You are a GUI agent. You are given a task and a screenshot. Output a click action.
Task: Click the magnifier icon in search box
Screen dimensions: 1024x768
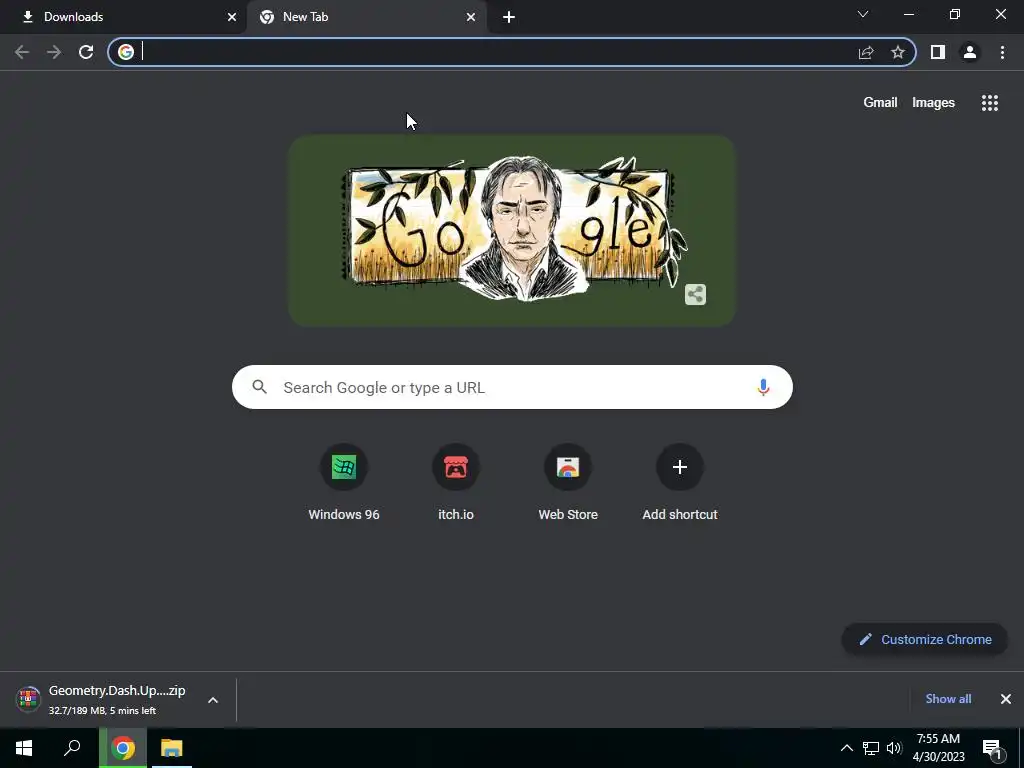tap(260, 387)
